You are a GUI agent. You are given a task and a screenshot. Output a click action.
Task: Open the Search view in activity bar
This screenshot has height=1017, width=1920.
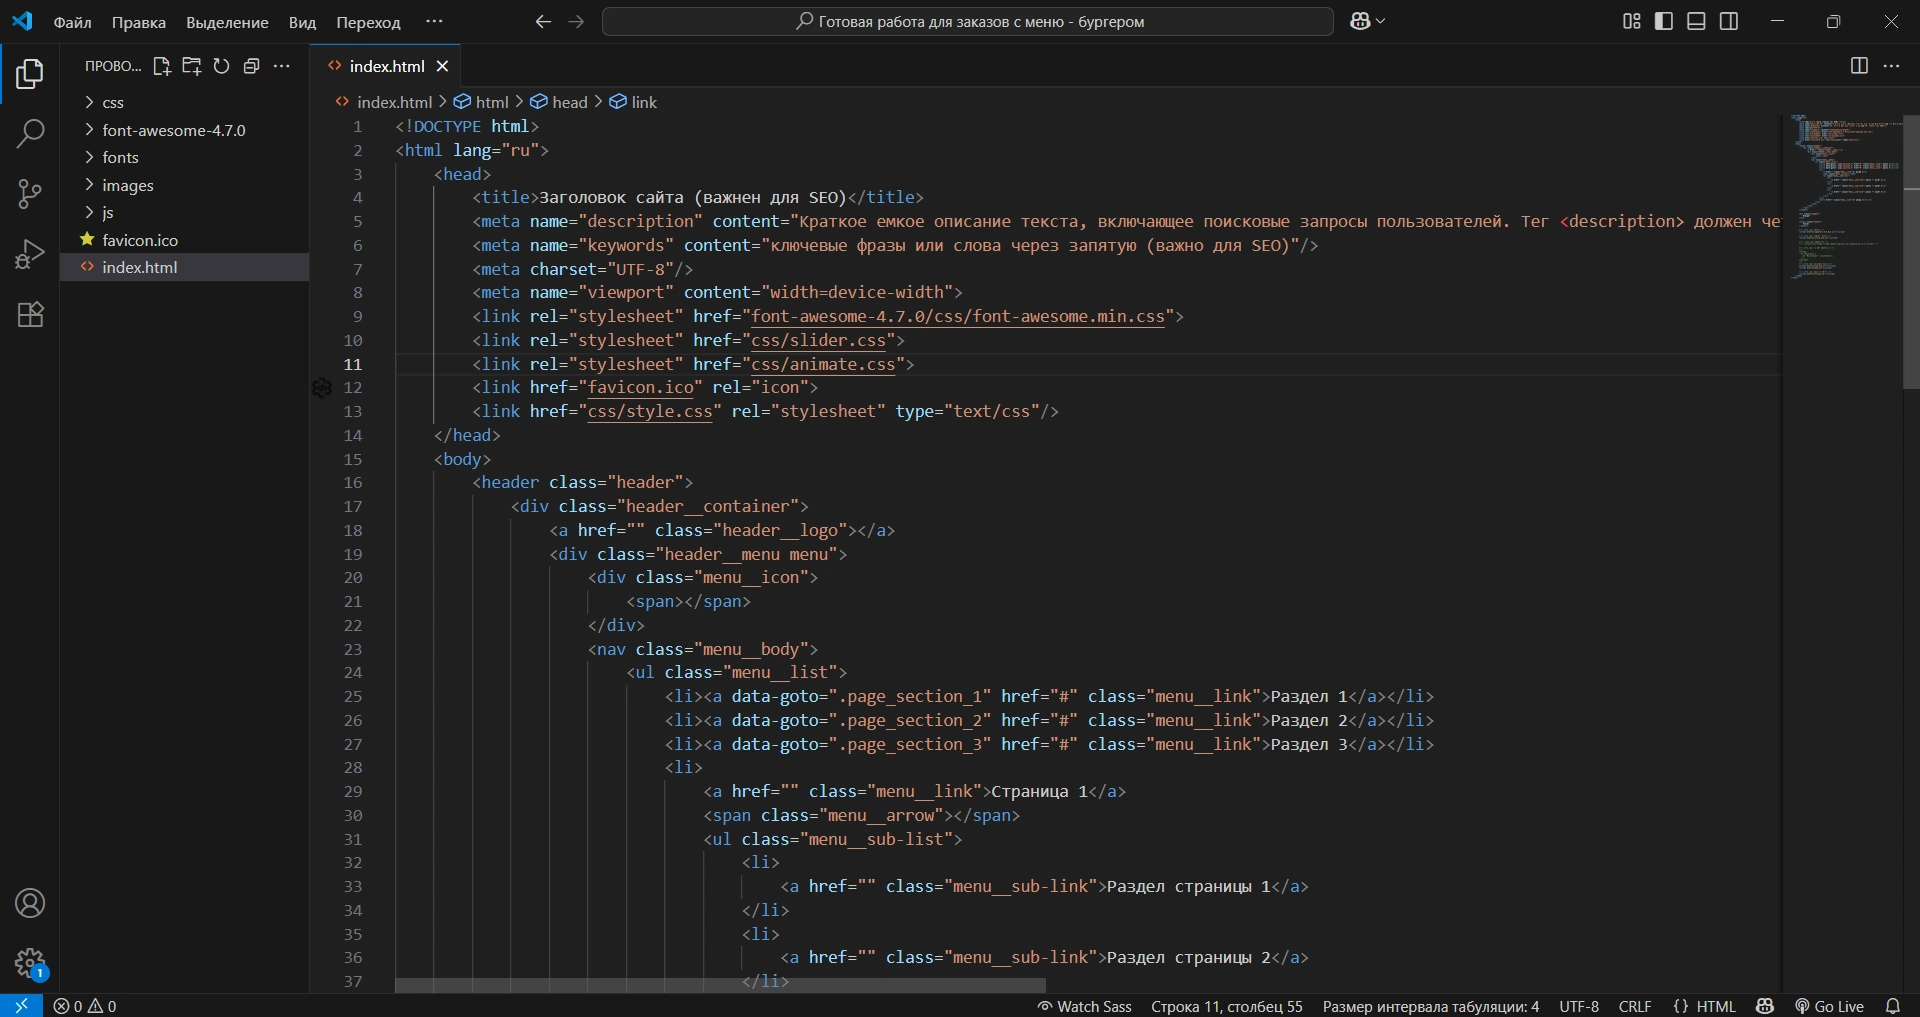pos(30,133)
